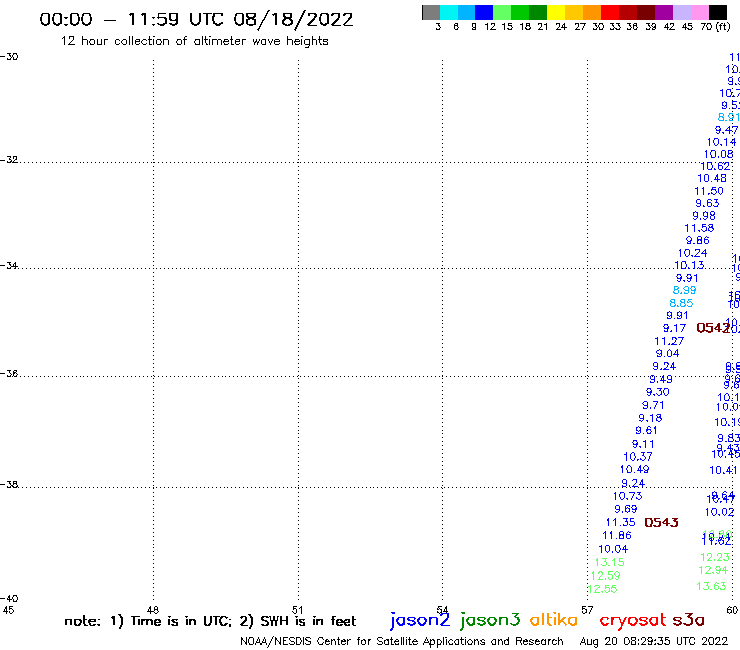Click the NOAA/NESDIS Center credit line
This screenshot has width=740, height=650.
[x=402, y=641]
